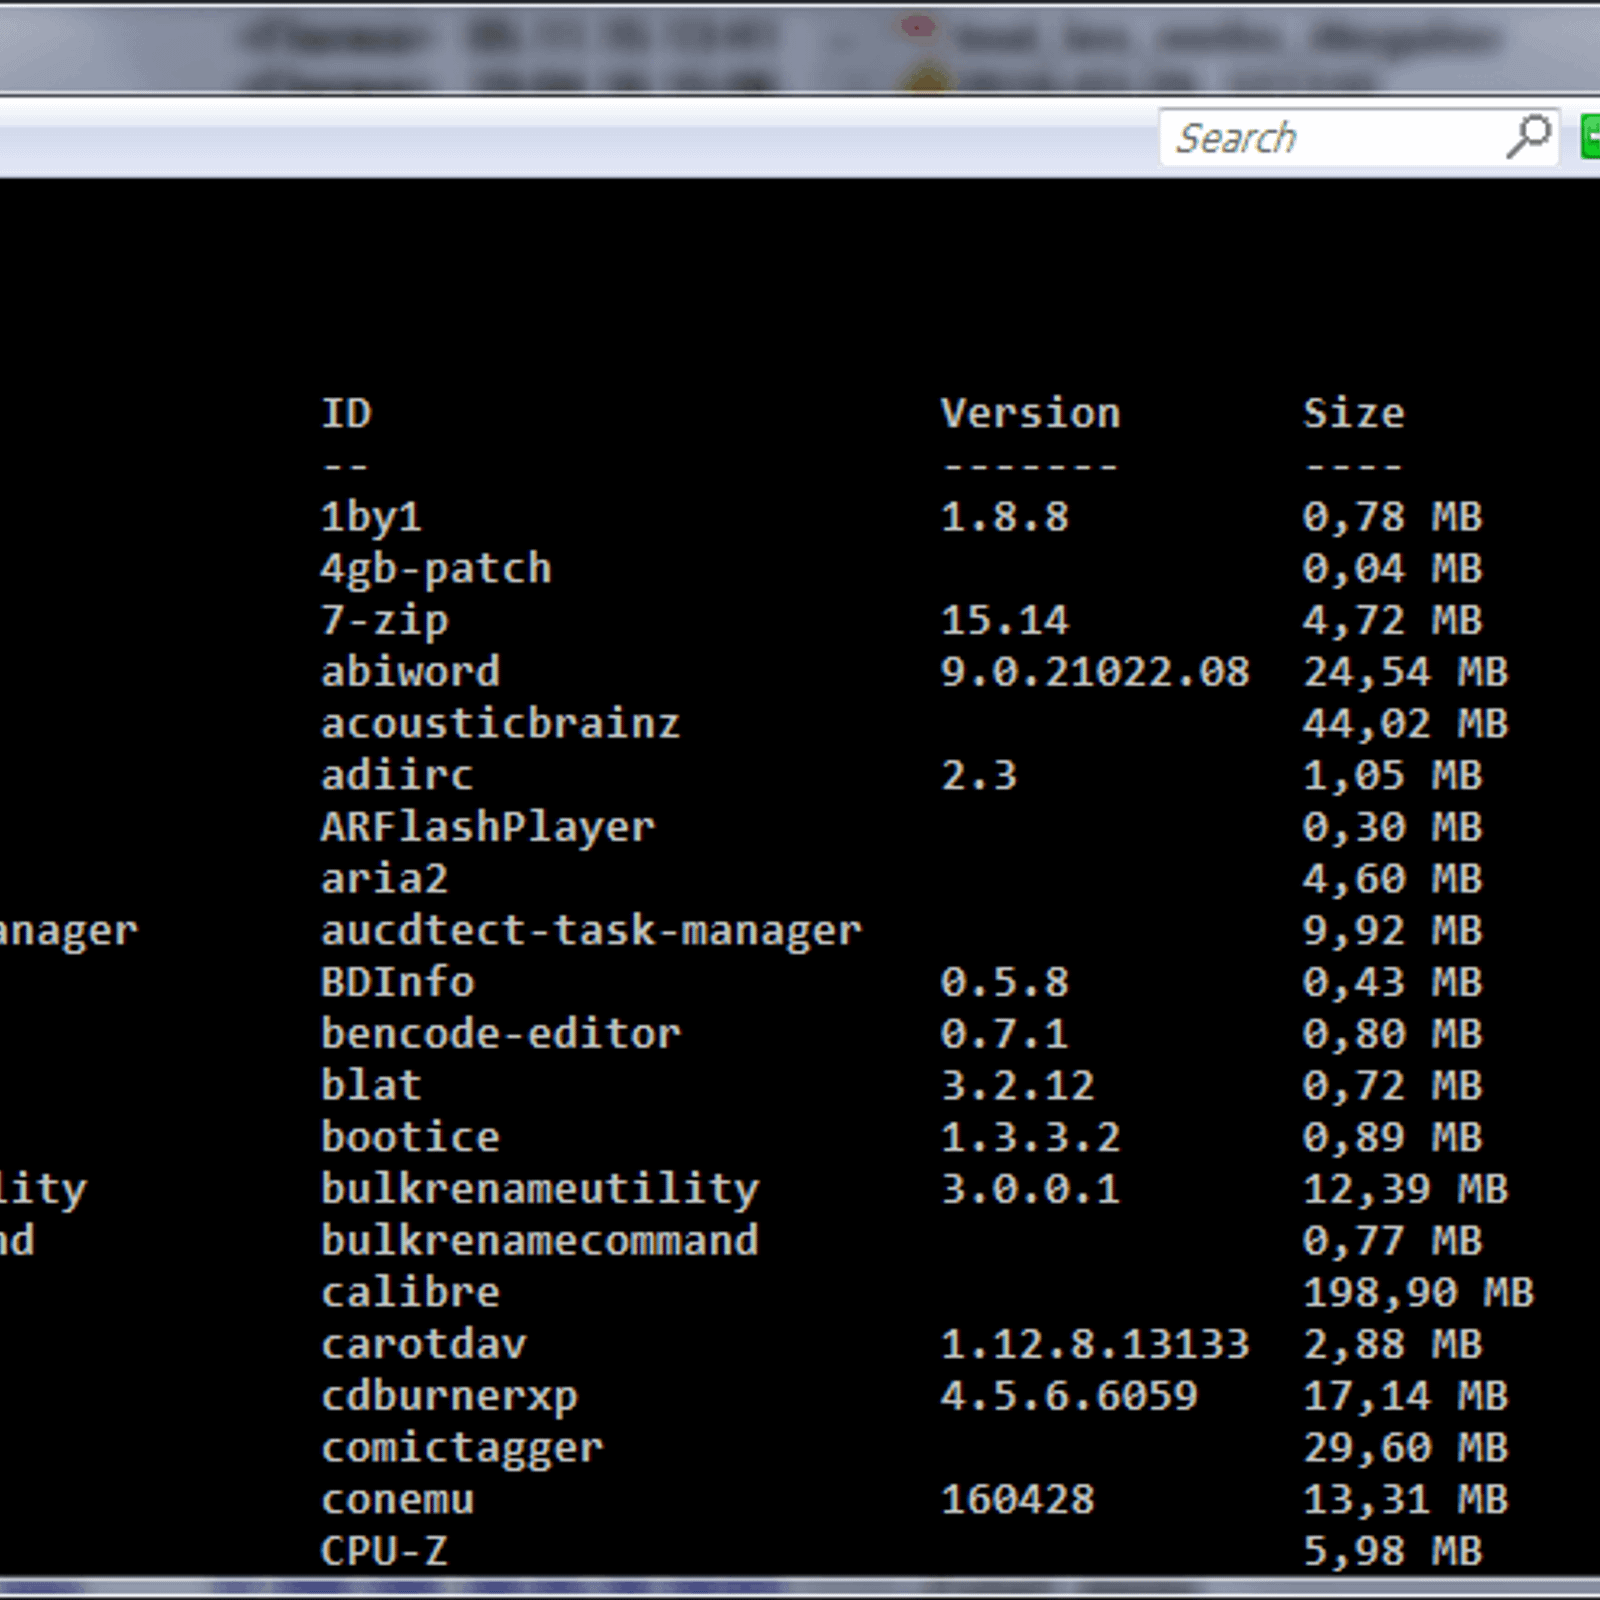The height and width of the screenshot is (1600, 1600).
Task: Click size "0,04 MB" of 4gb-patch
Action: (x=1392, y=569)
